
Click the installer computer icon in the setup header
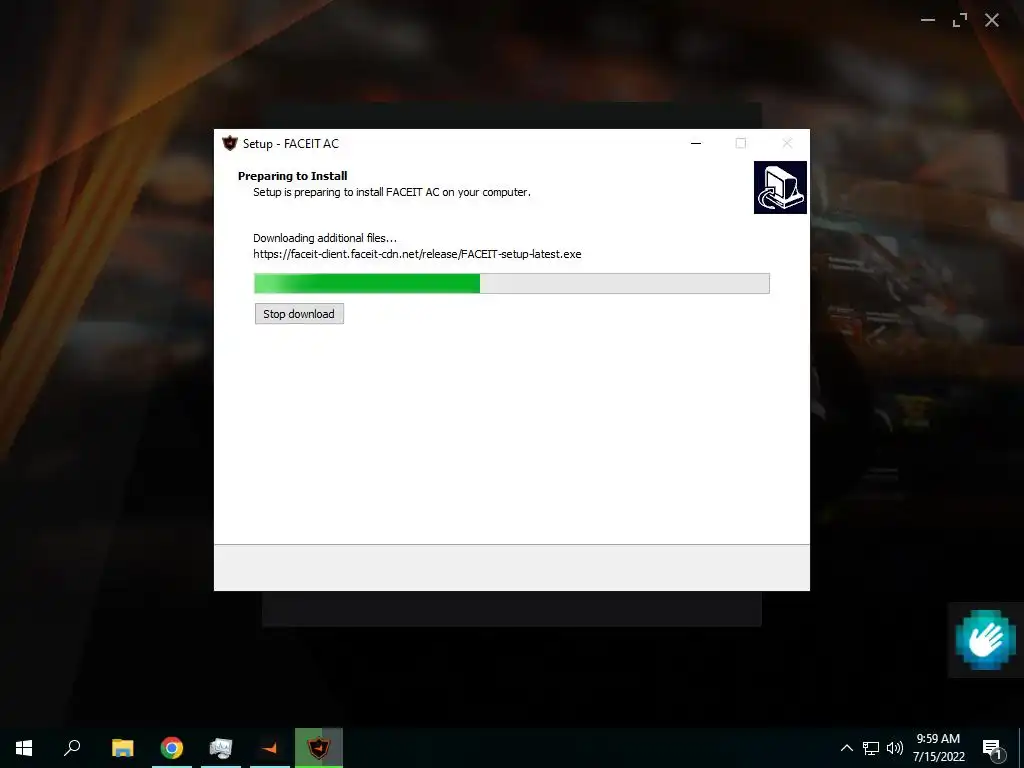pyautogui.click(x=780, y=187)
